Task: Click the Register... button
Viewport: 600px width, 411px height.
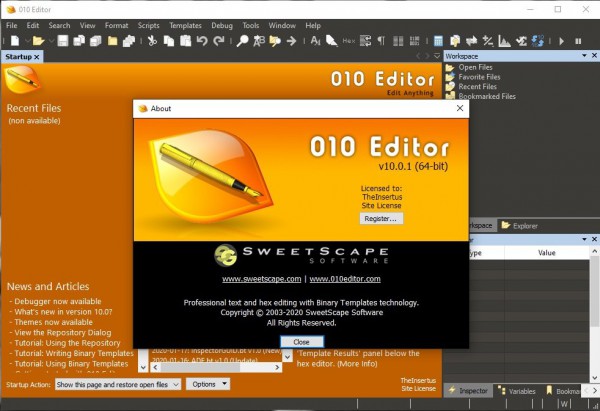Action: coord(381,218)
